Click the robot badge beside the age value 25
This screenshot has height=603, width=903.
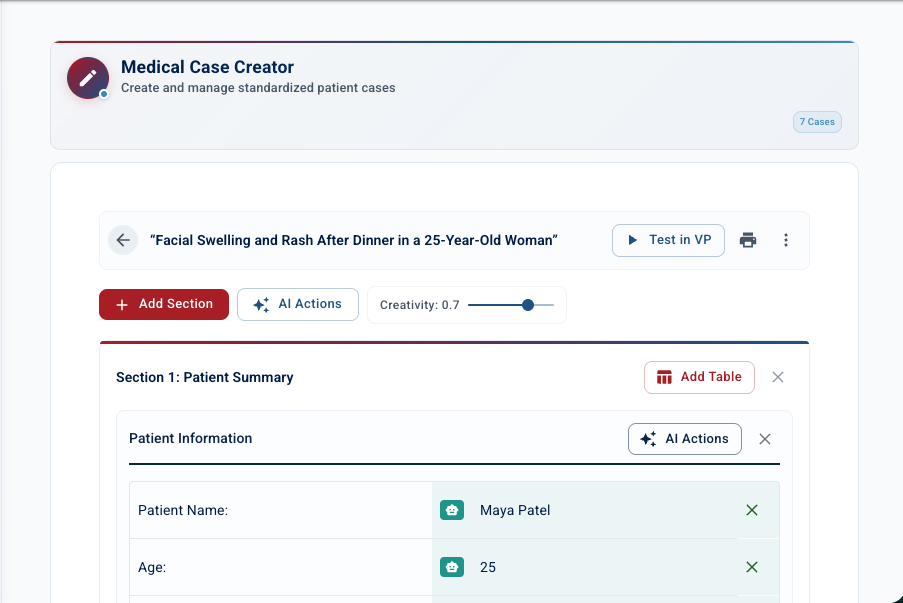(x=452, y=567)
